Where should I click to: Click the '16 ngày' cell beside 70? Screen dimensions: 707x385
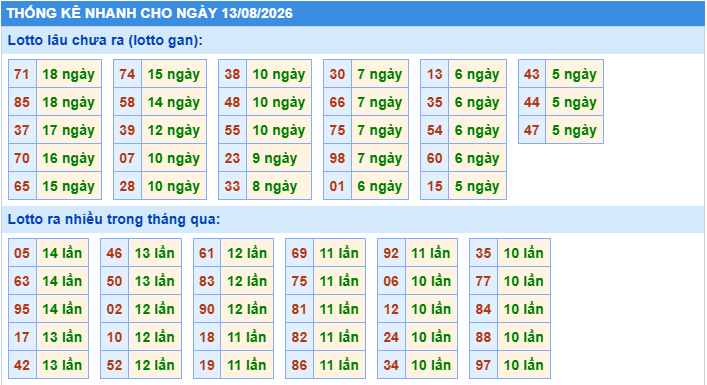tap(69, 158)
